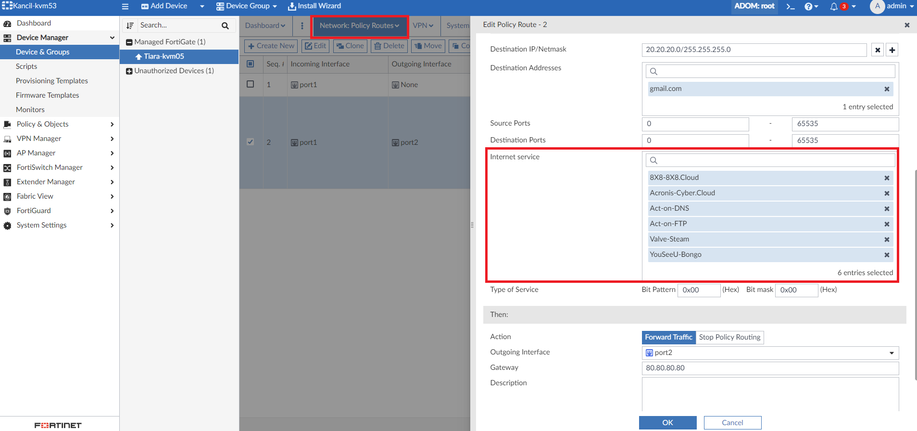Click the device Search field
Image resolution: width=917 pixels, height=431 pixels.
click(x=178, y=26)
